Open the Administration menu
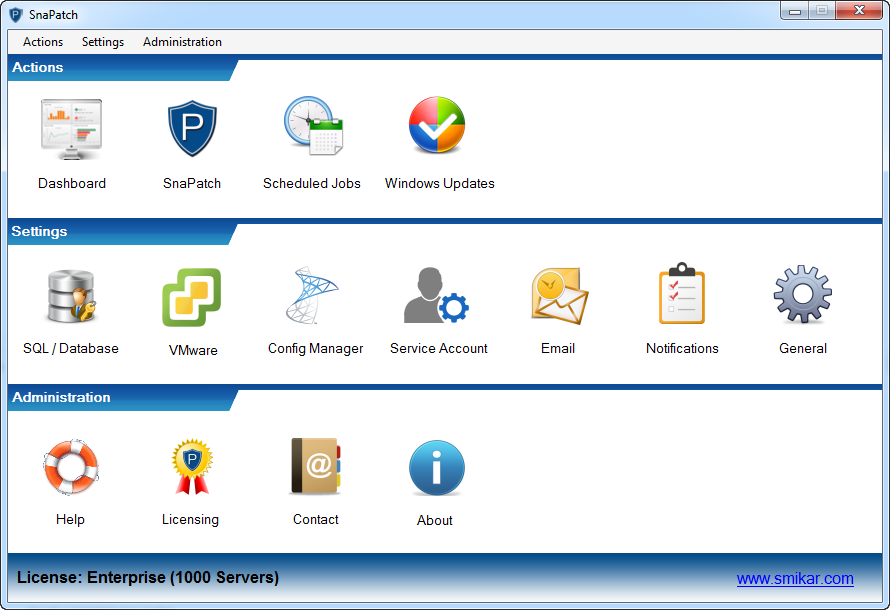 pyautogui.click(x=182, y=42)
